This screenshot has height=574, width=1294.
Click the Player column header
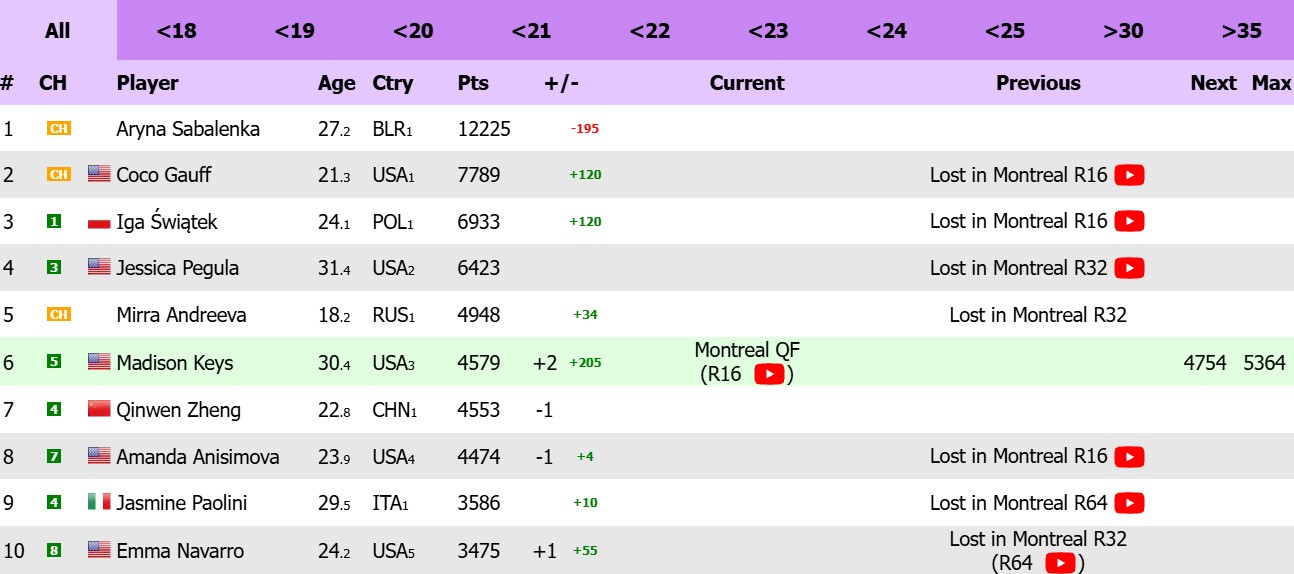point(147,83)
